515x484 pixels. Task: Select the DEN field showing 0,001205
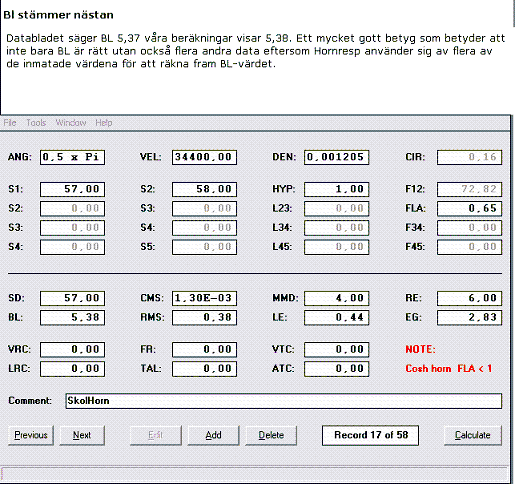point(336,157)
